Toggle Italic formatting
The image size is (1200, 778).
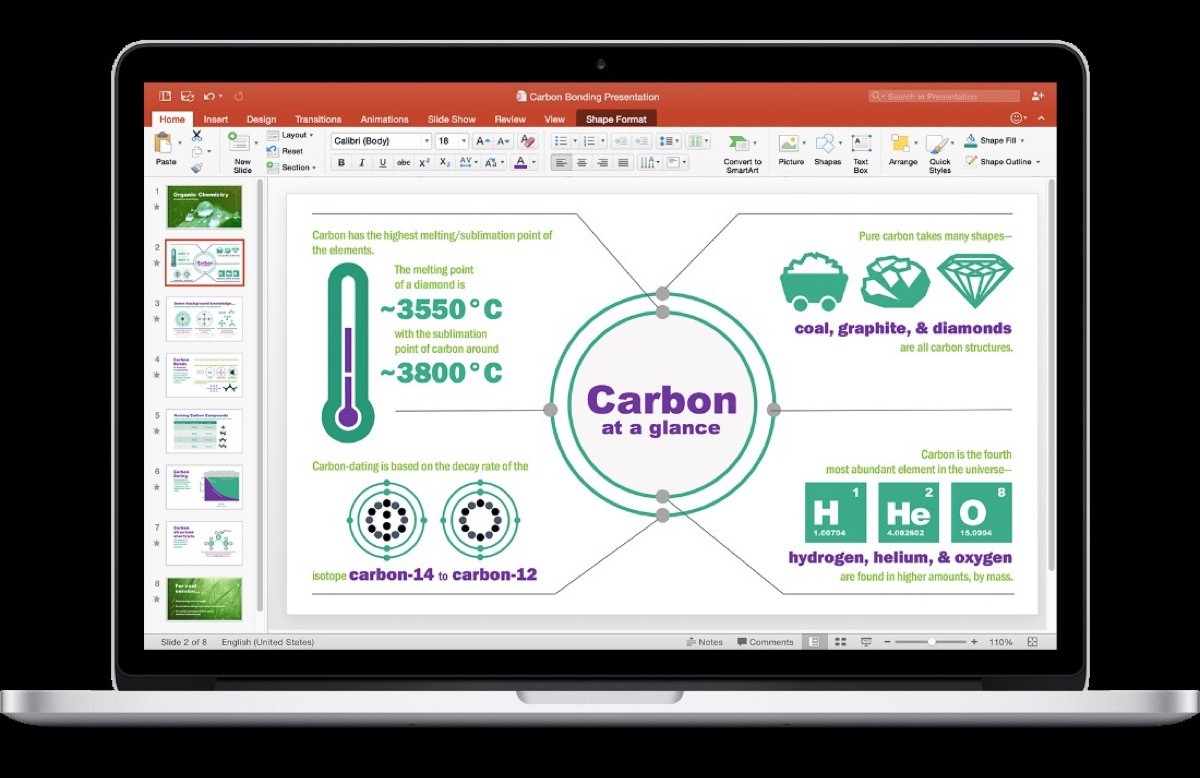(x=362, y=162)
